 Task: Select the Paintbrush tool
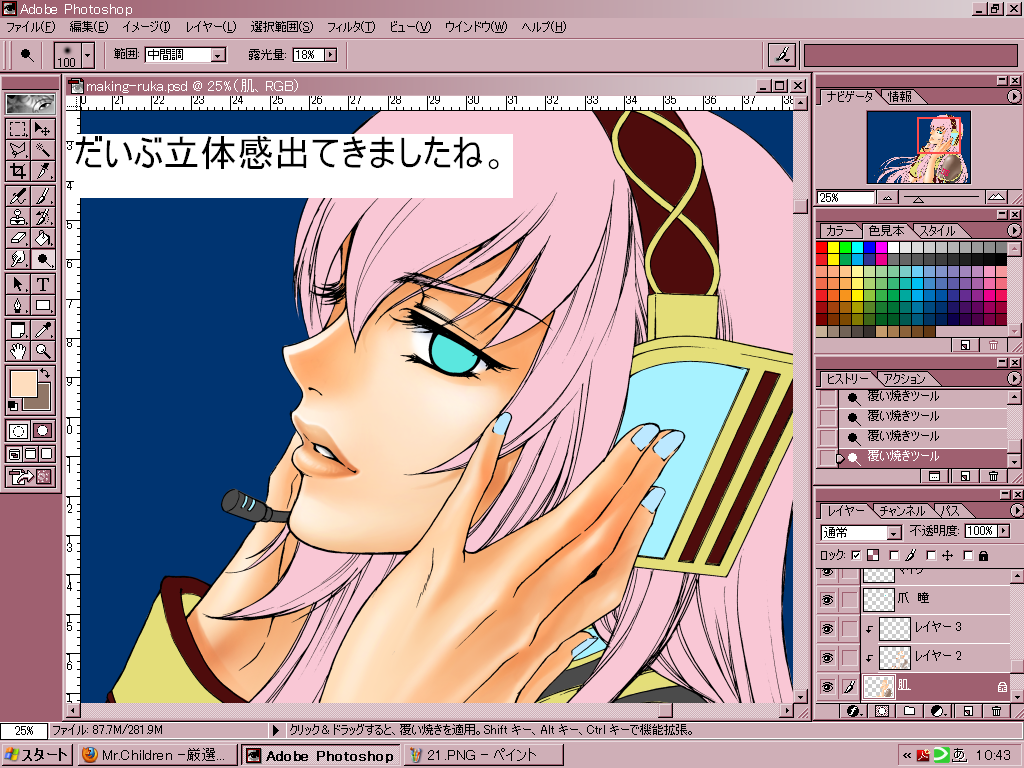pos(42,195)
